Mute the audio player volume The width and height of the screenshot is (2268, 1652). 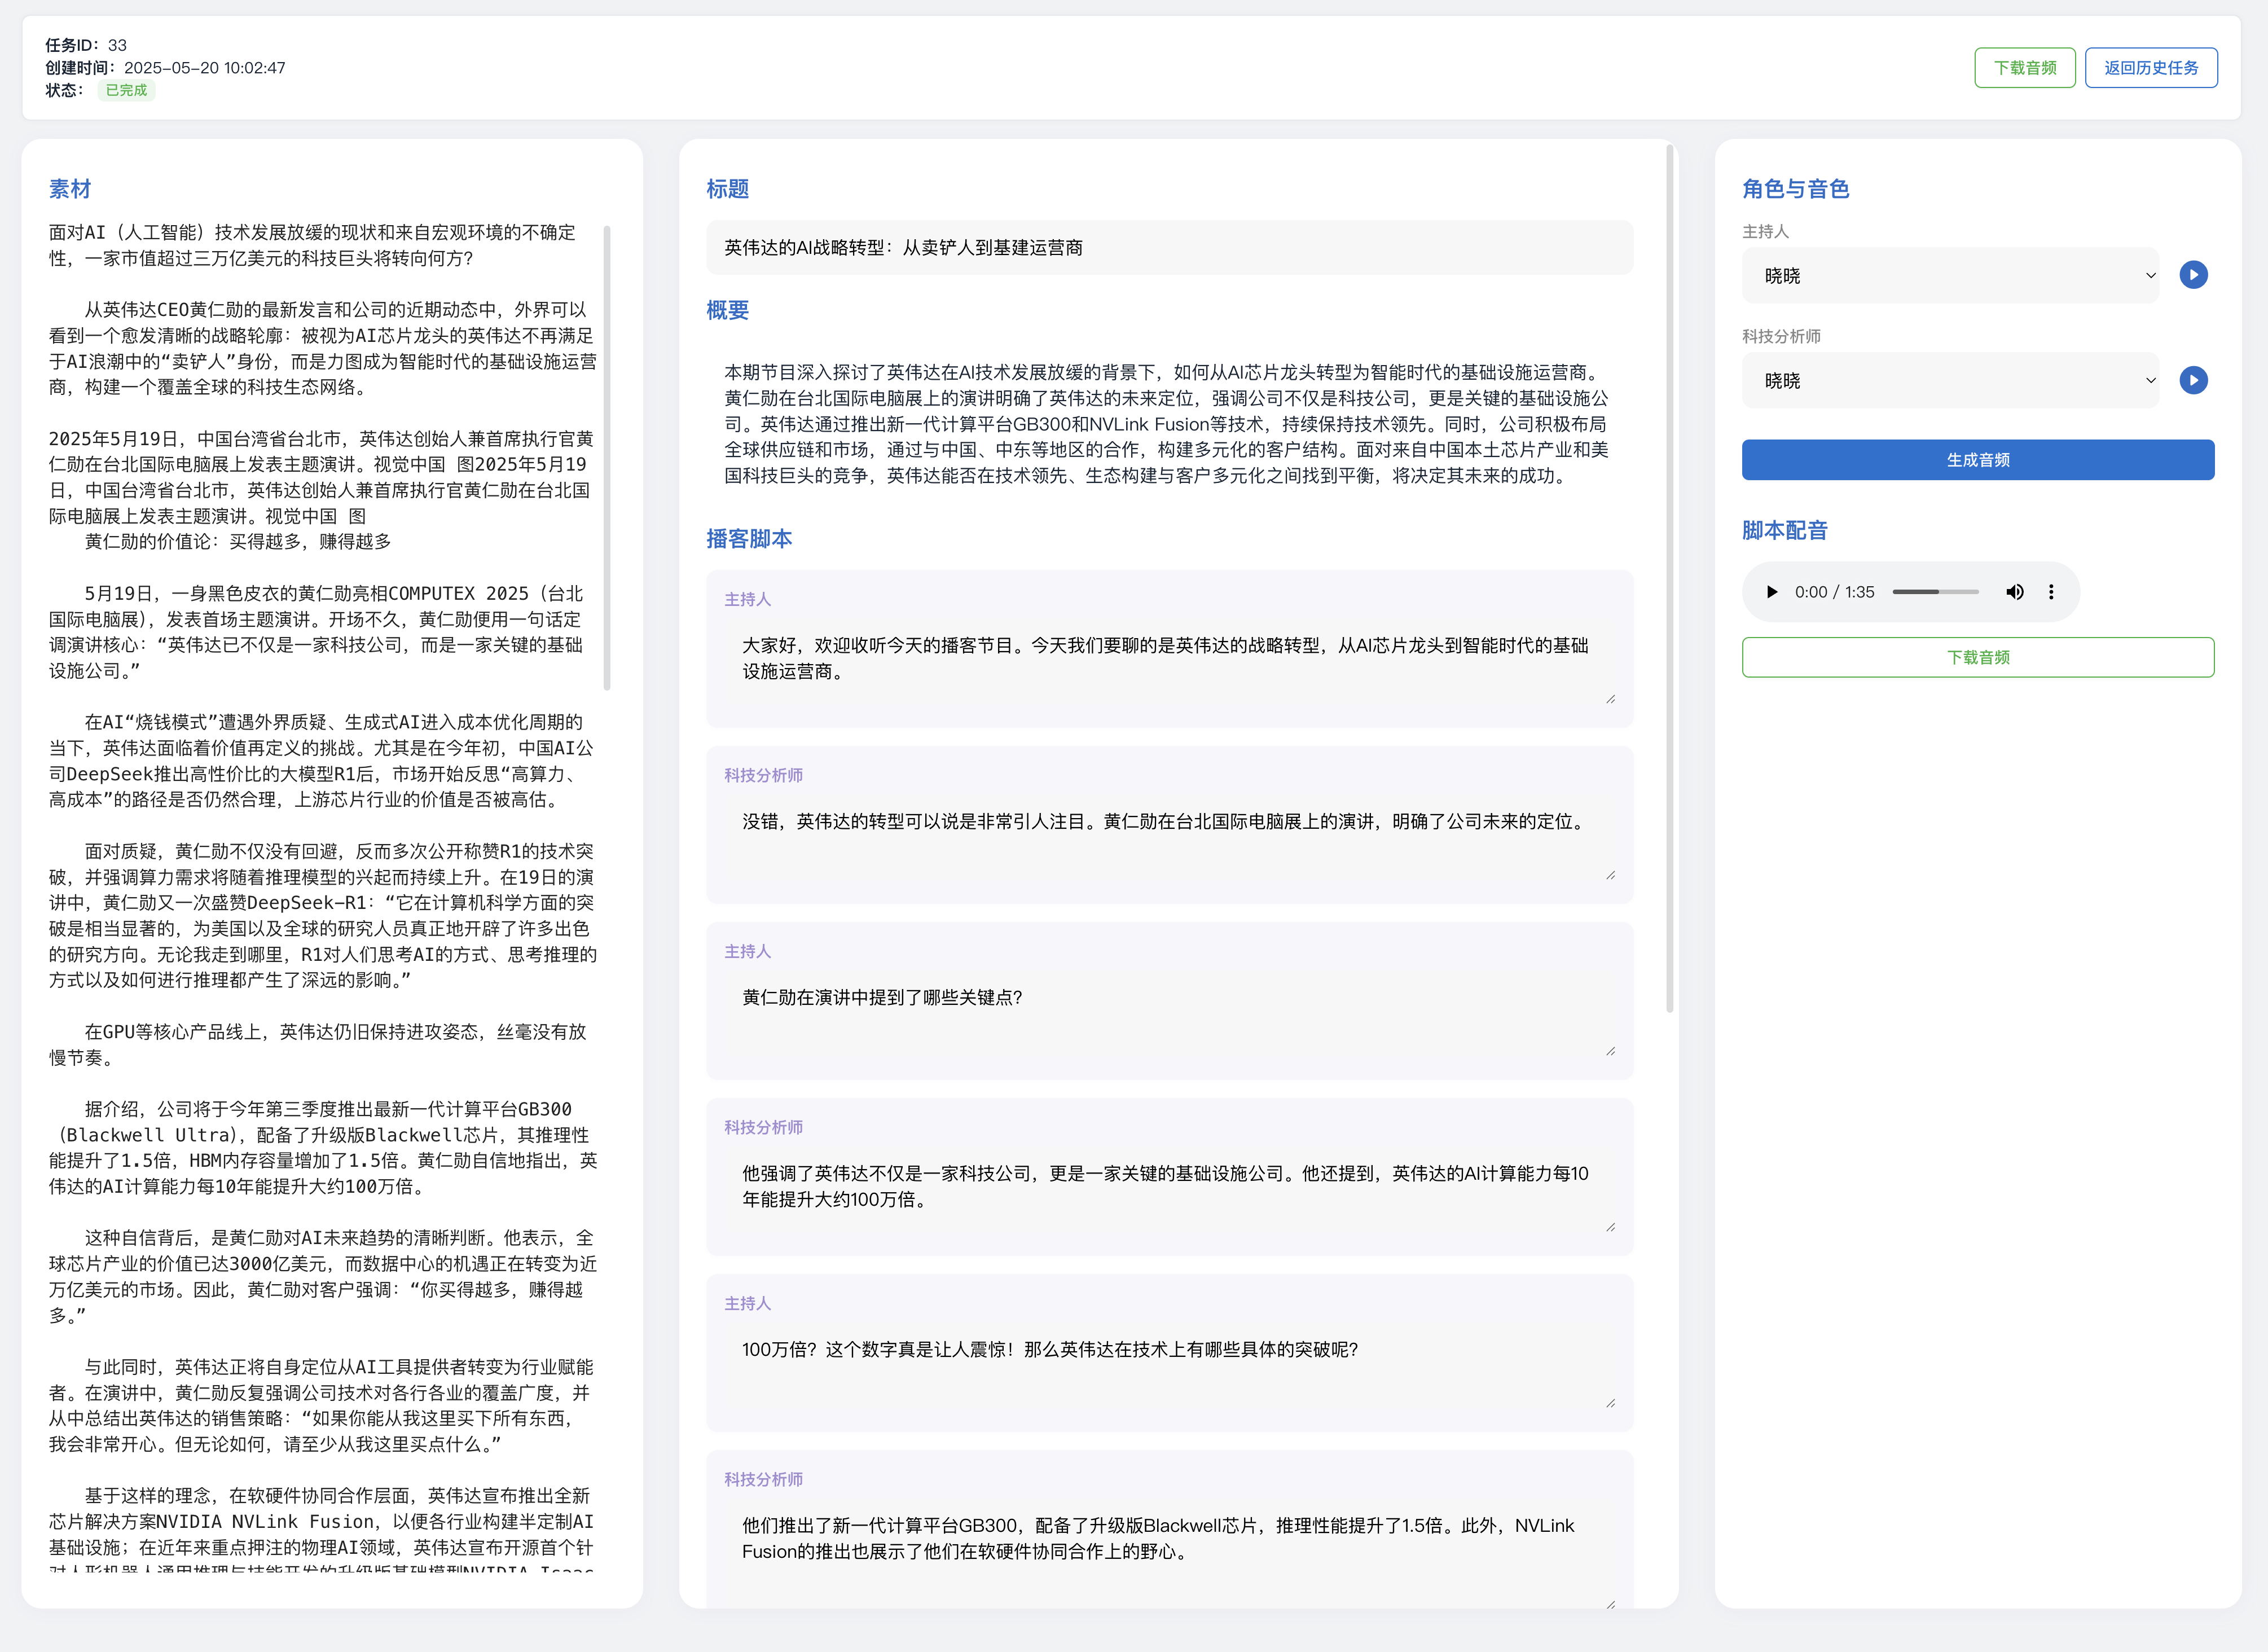[2014, 592]
